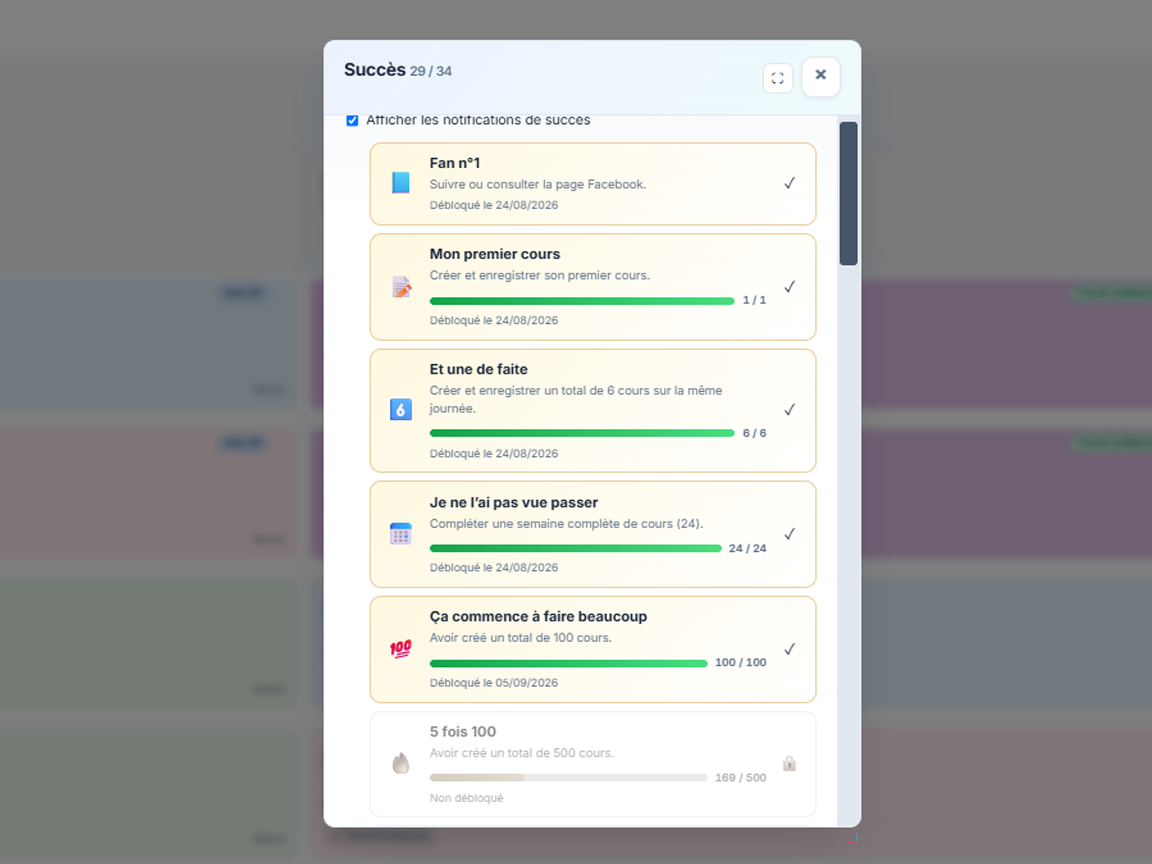Click the text Compléter une semaine complète de cours (24)
This screenshot has width=1152, height=864.
click(566, 524)
